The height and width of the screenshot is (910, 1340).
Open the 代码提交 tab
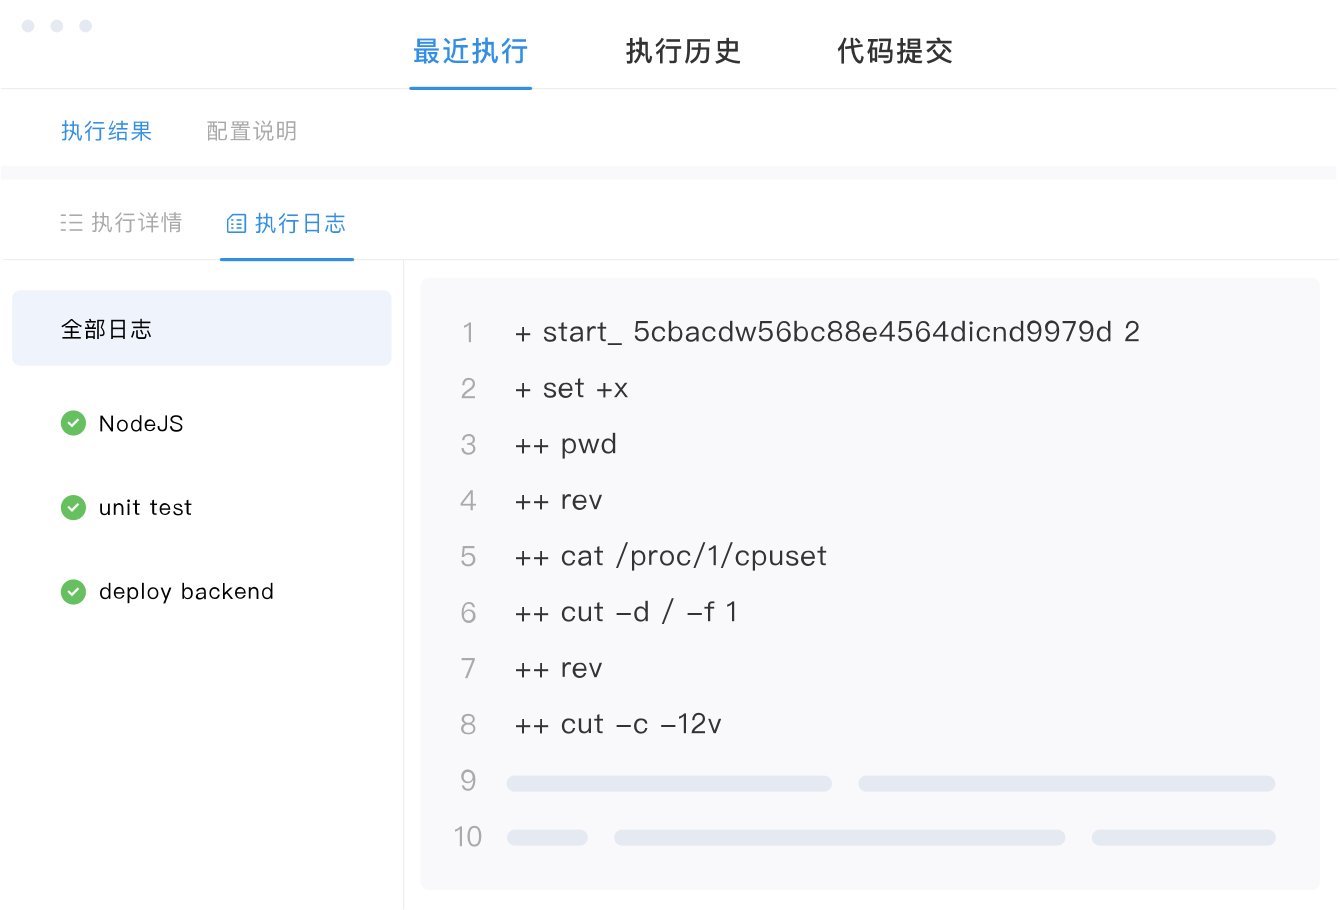[895, 51]
